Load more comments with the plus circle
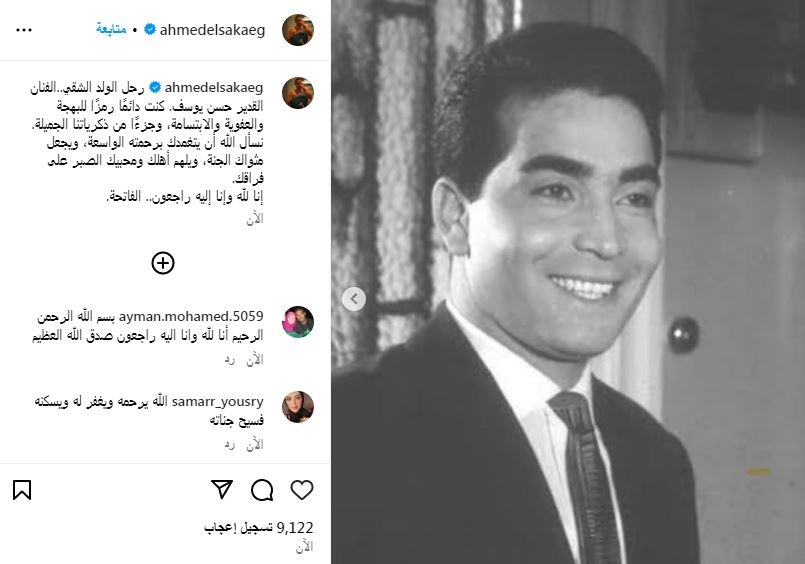The width and height of the screenshot is (805, 564). pyautogui.click(x=163, y=263)
